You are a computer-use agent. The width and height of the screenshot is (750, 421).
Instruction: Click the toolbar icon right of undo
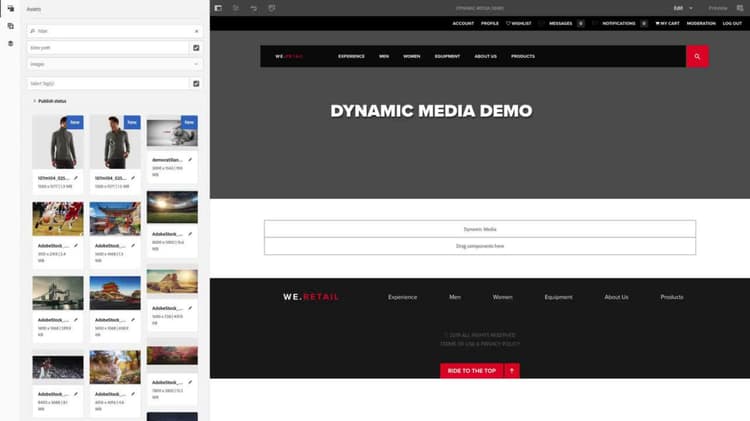(272, 8)
